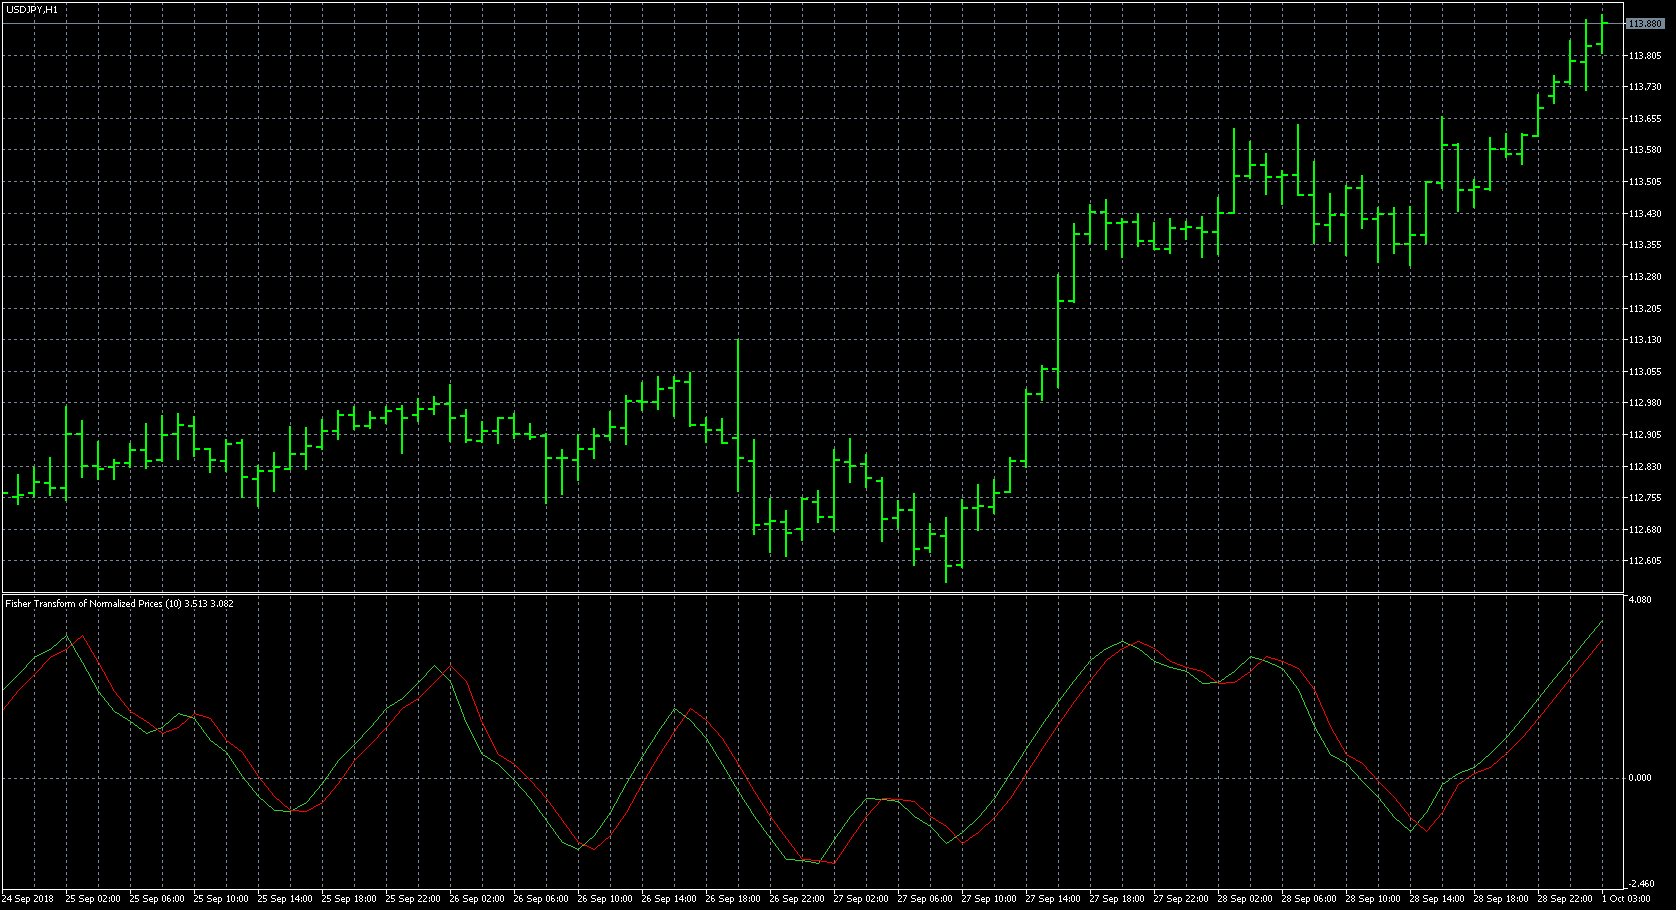Click the 26 Sep 14:00 time label
Image resolution: width=1676 pixels, height=910 pixels.
point(669,899)
